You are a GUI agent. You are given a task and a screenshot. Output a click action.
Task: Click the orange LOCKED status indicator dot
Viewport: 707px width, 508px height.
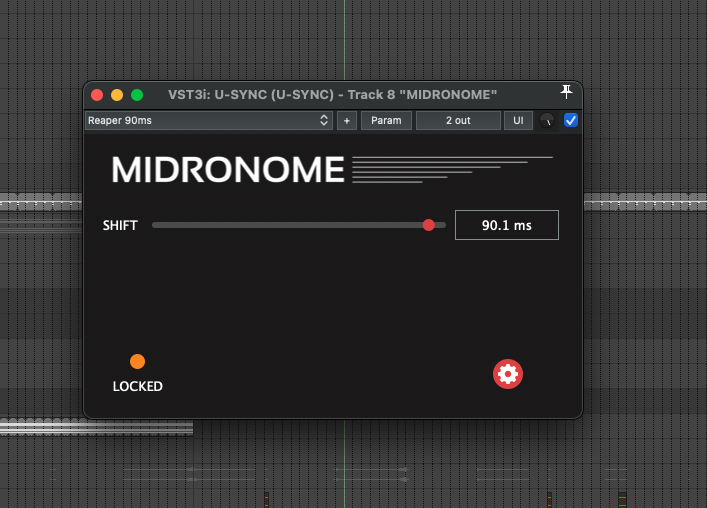(x=137, y=362)
